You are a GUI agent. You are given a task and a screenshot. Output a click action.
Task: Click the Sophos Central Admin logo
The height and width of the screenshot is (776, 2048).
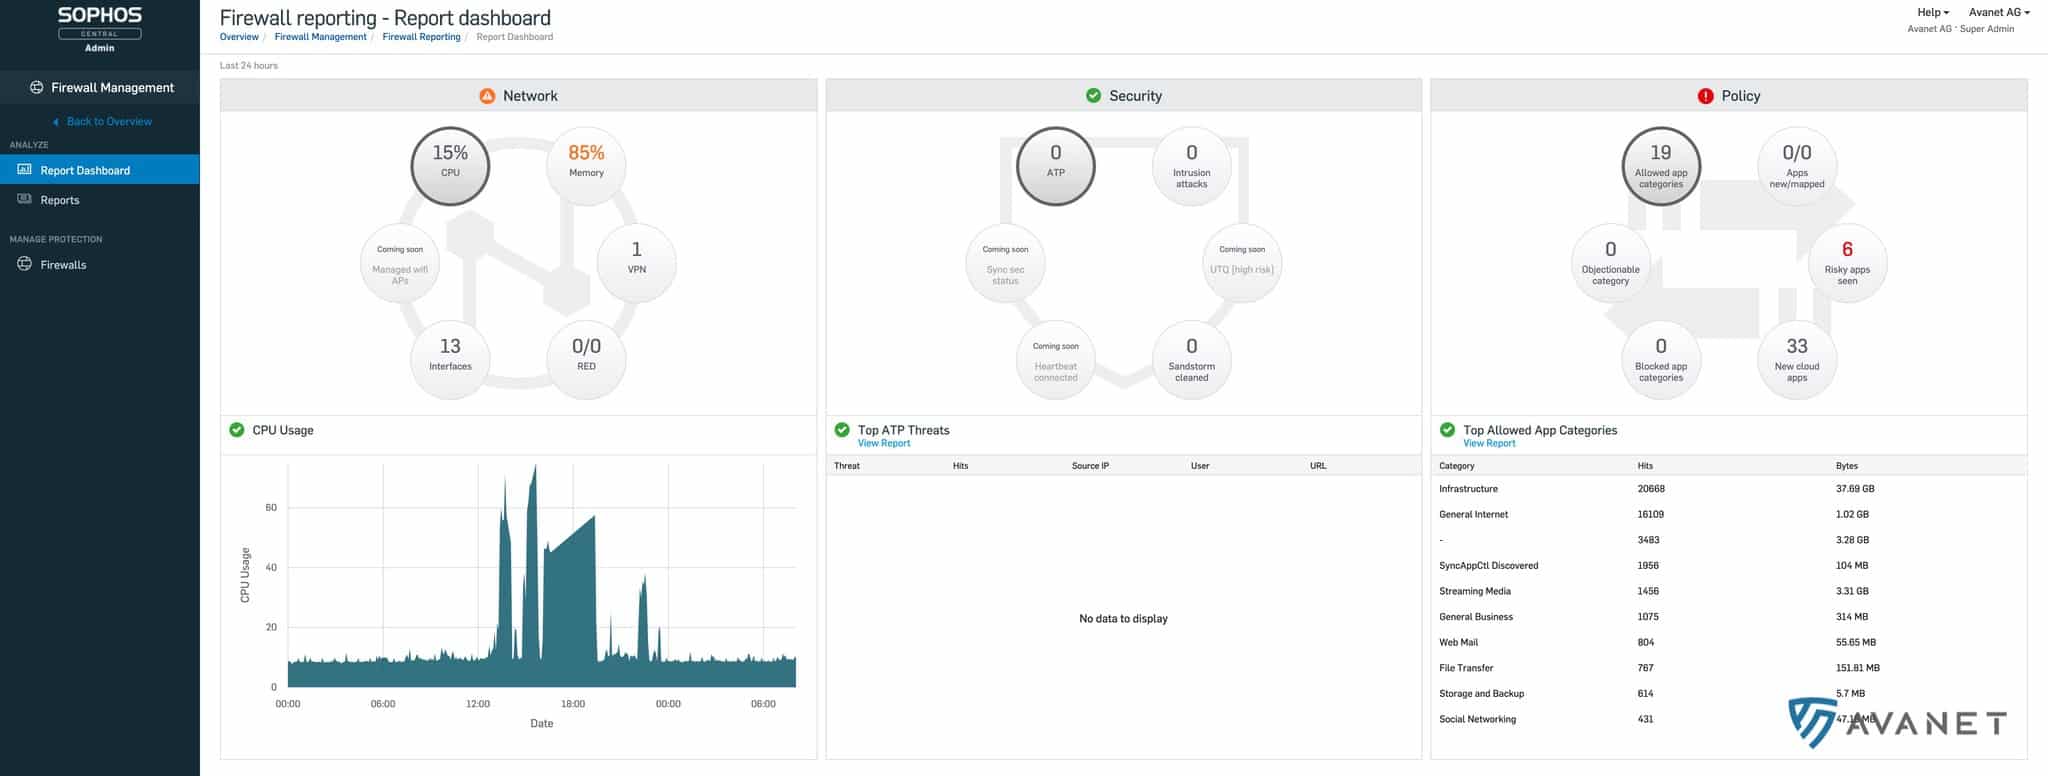[x=99, y=28]
